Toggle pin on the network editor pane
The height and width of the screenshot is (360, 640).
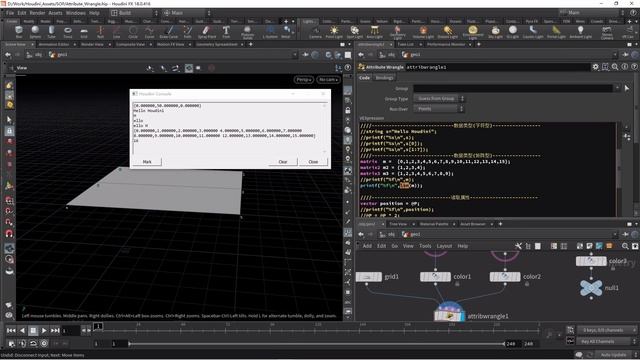626,234
